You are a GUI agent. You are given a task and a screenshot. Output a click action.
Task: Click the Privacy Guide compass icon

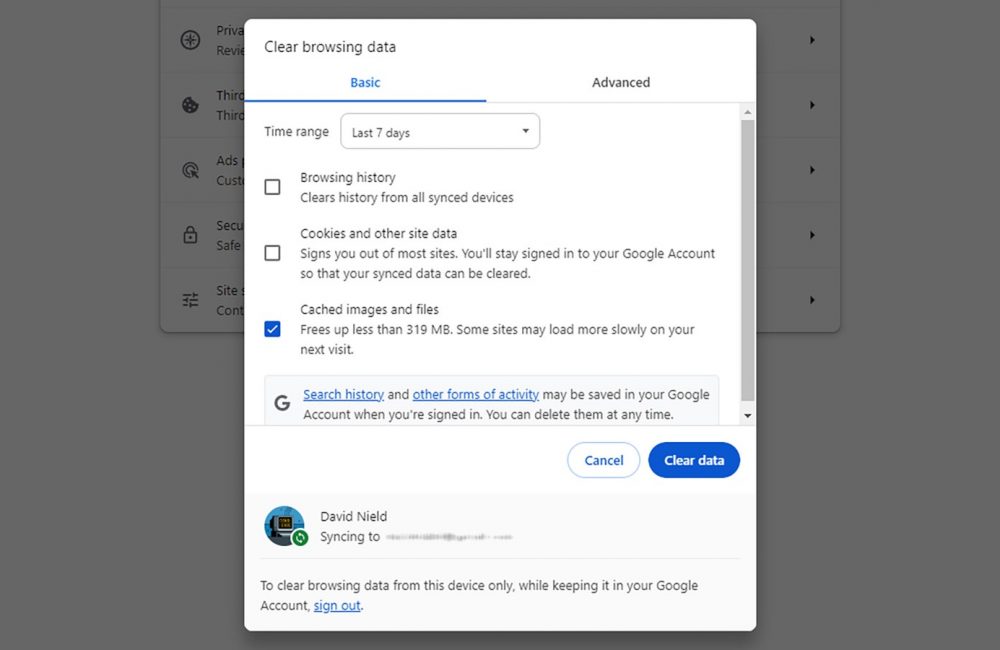point(190,40)
